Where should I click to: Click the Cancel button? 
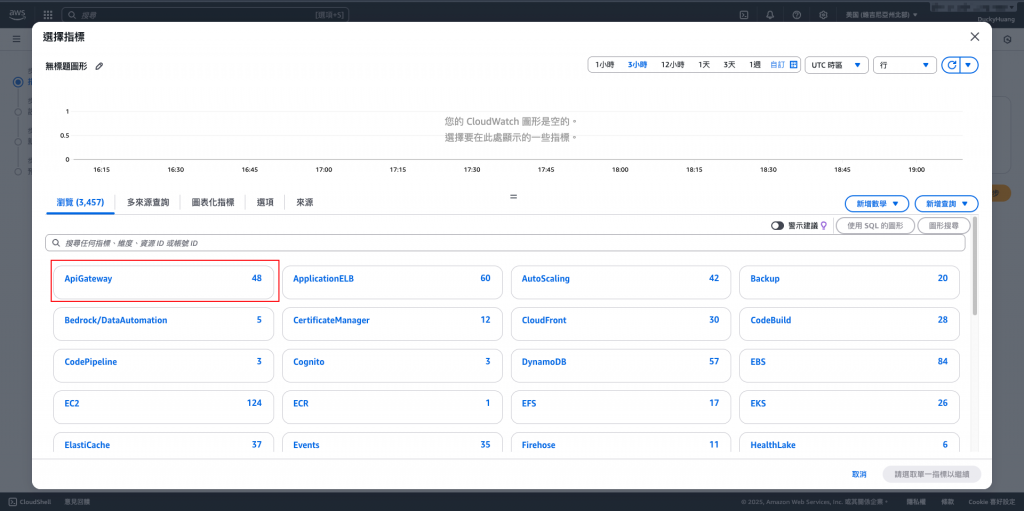point(859,474)
